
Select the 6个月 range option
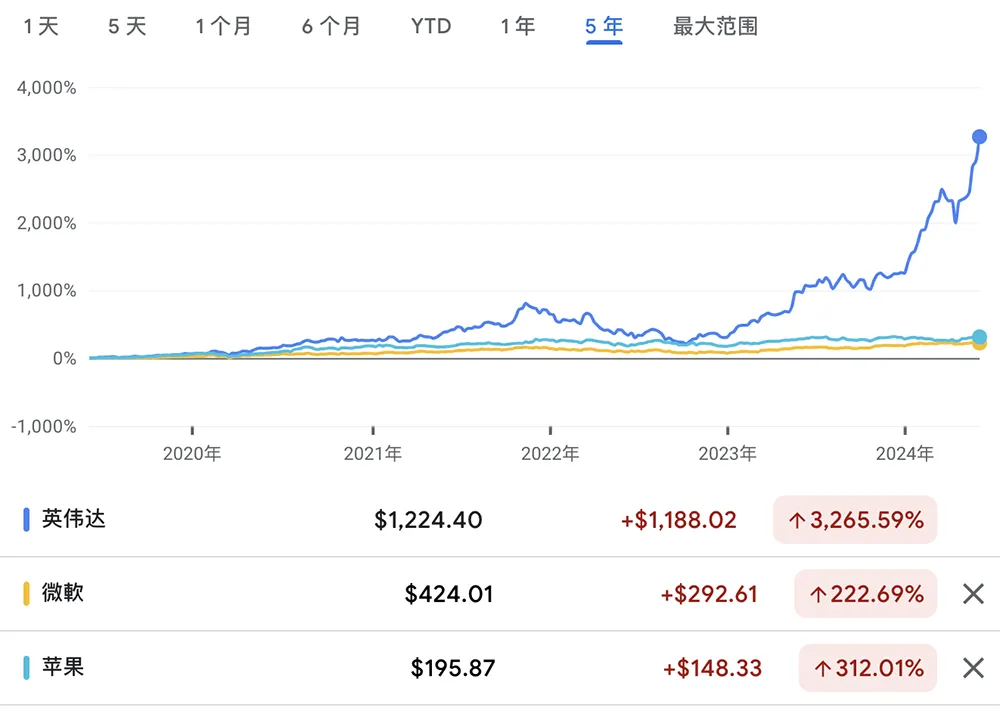[332, 27]
